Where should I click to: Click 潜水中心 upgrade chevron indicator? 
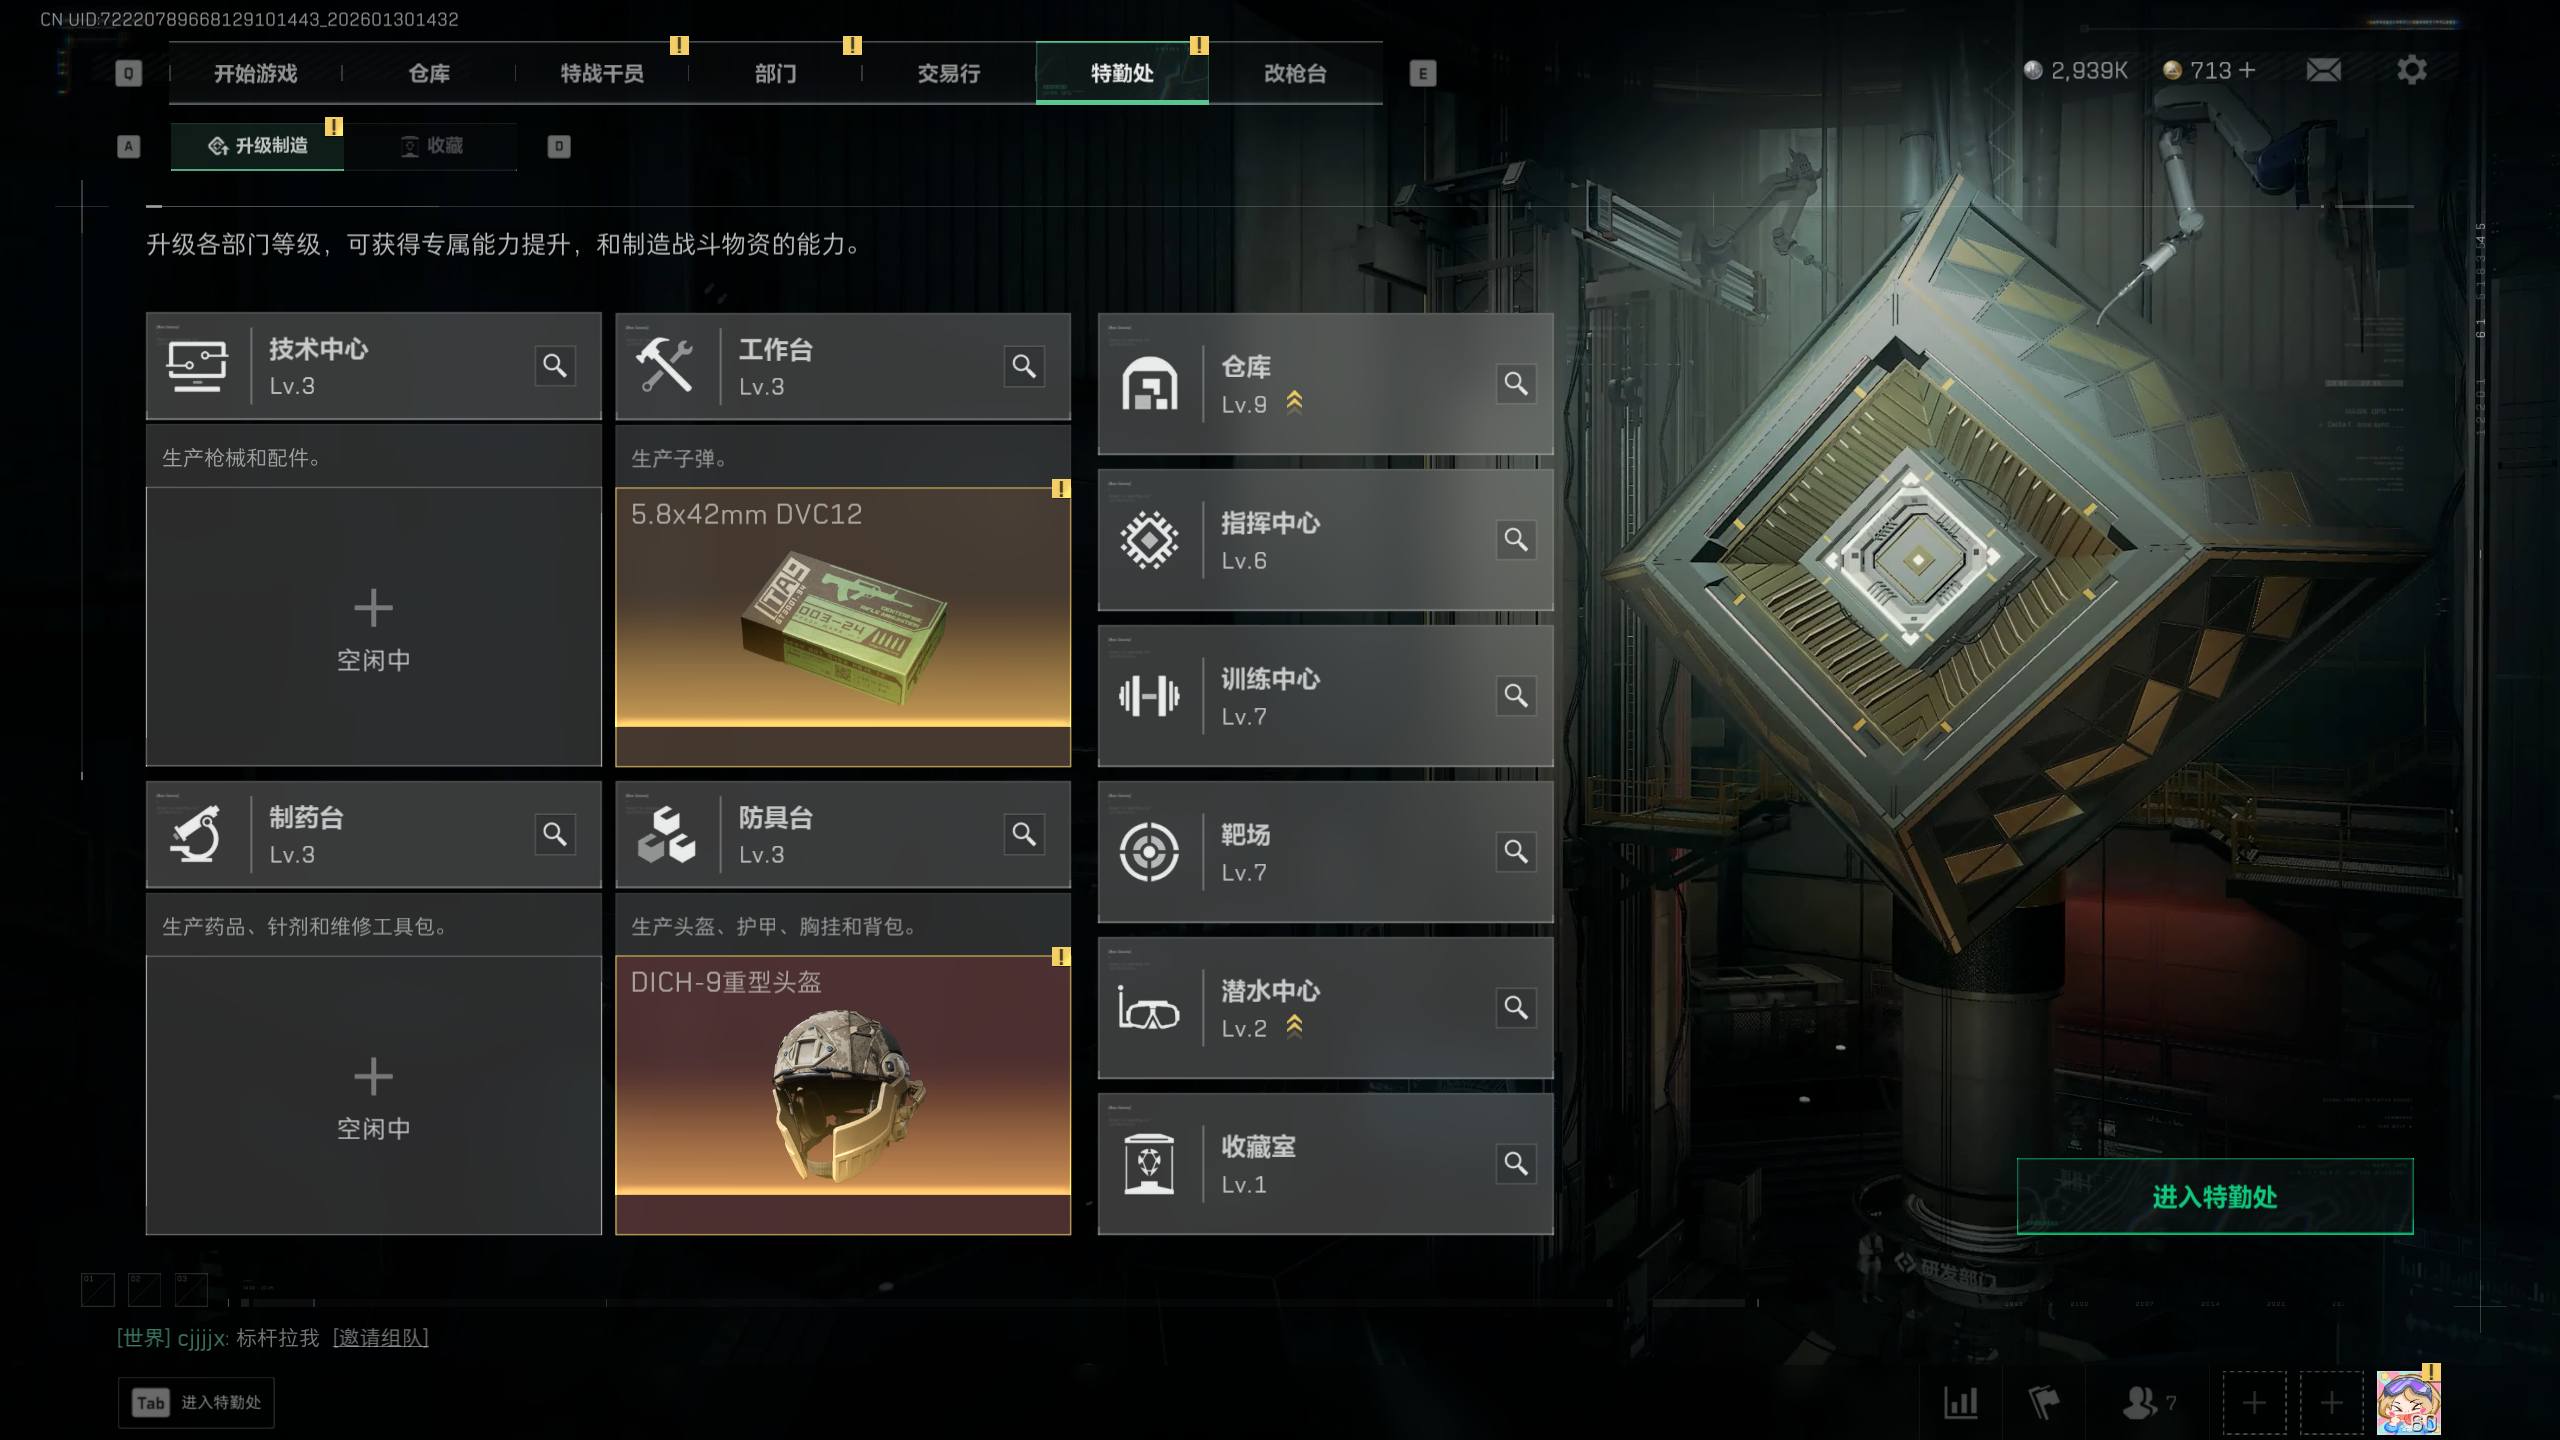(1294, 1026)
